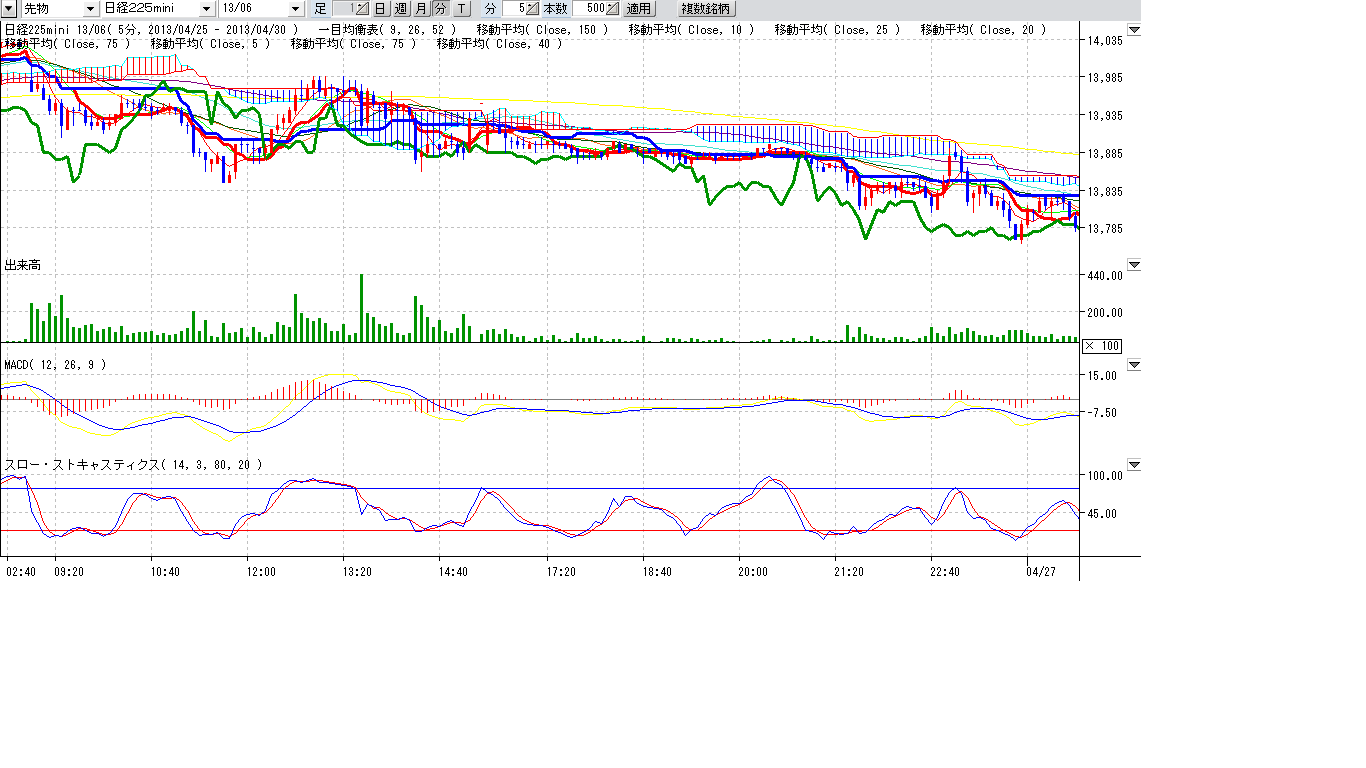The height and width of the screenshot is (768, 1366).
Task: Click the minutes input field showing 5
Action: point(514,9)
